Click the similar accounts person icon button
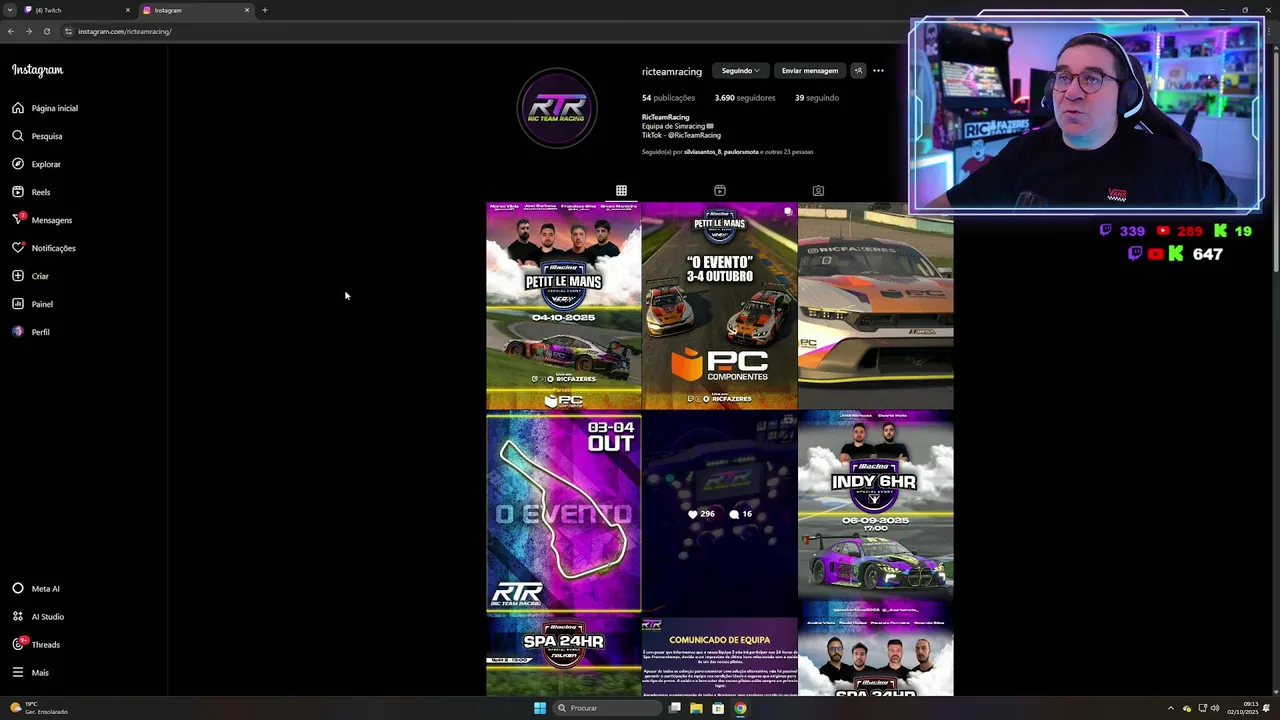1280x720 pixels. pos(858,71)
